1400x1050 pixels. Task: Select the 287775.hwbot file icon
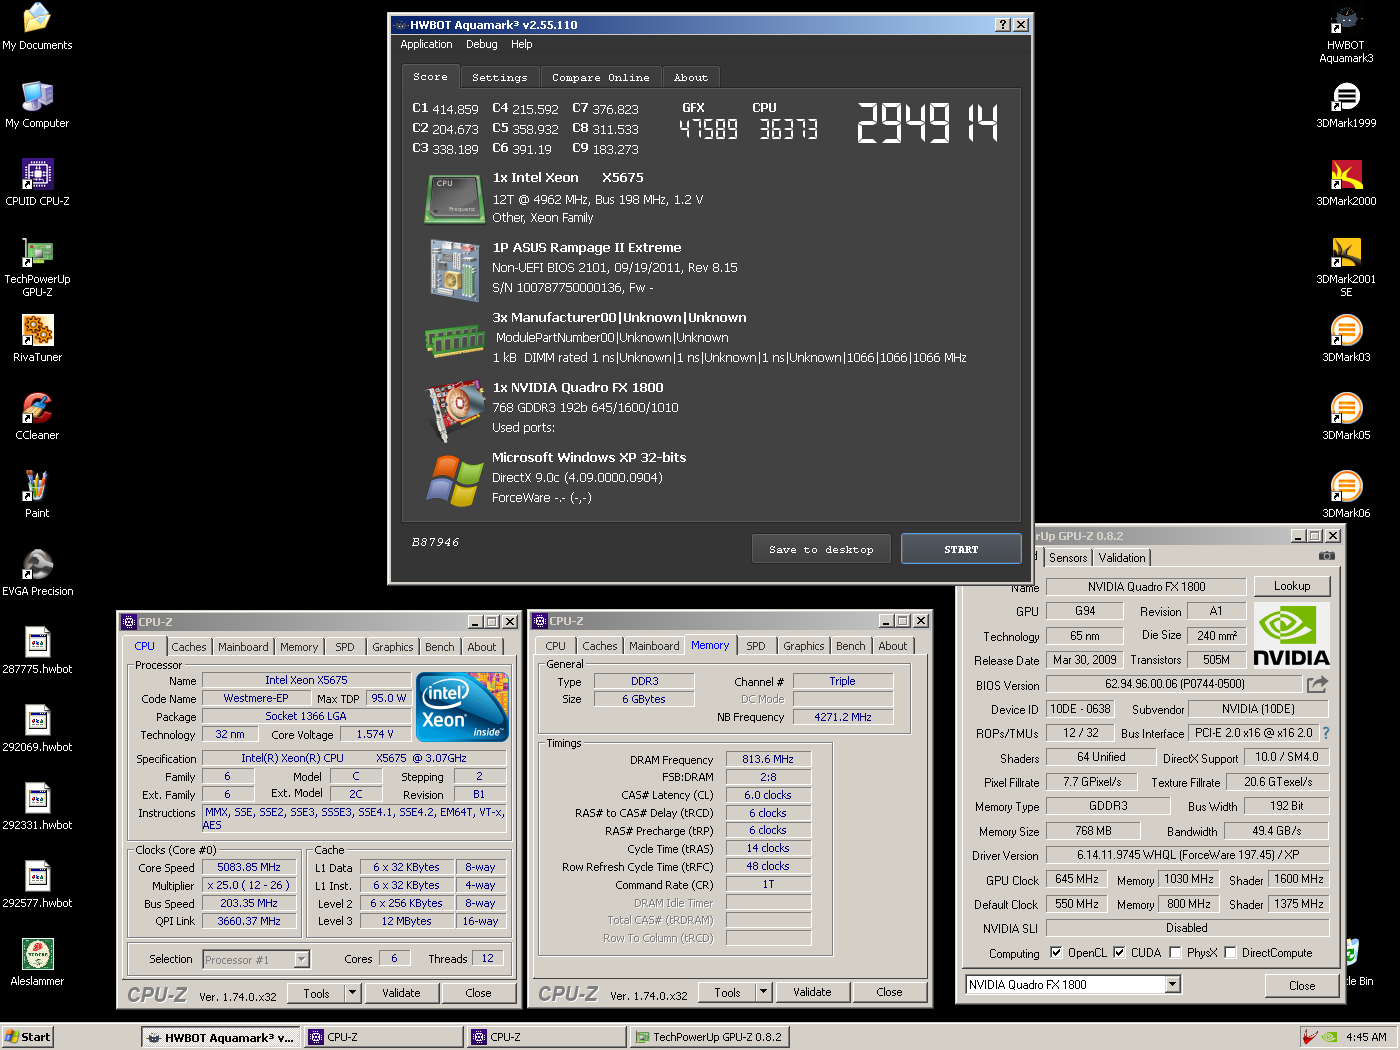pyautogui.click(x=37, y=650)
